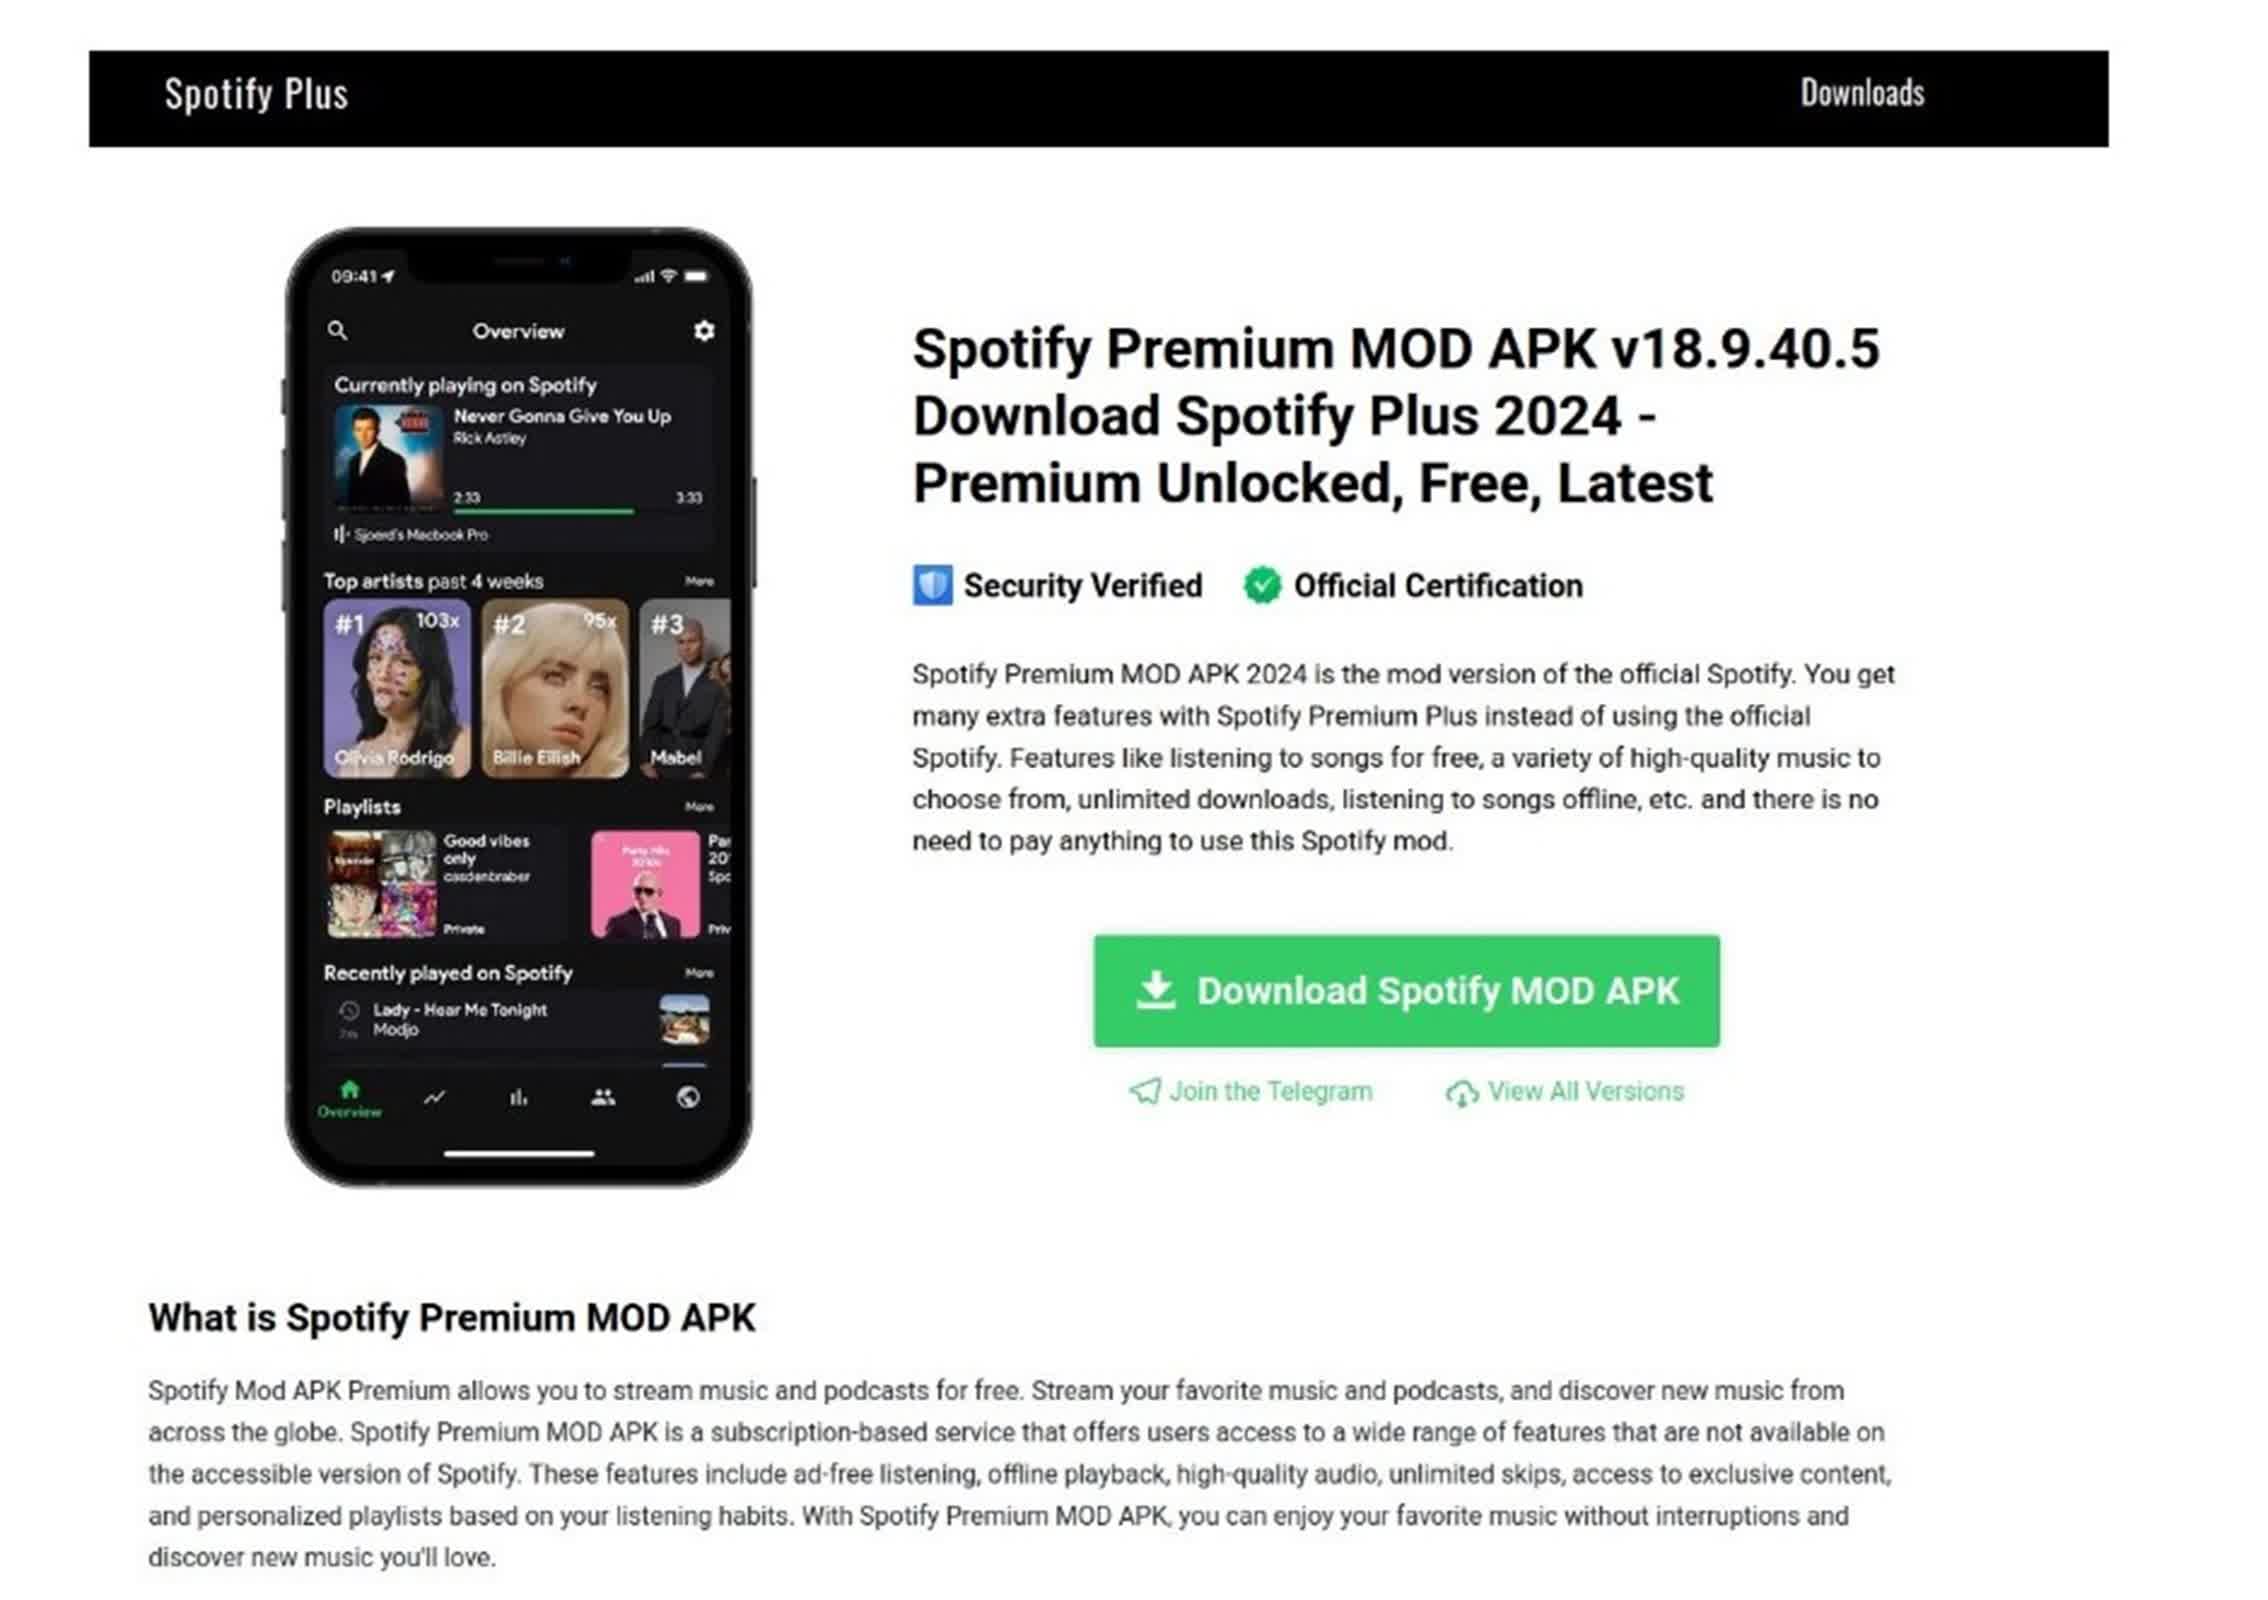The image size is (2268, 1600).
Task: Click the blue Security Verified shield icon
Action: tap(932, 585)
